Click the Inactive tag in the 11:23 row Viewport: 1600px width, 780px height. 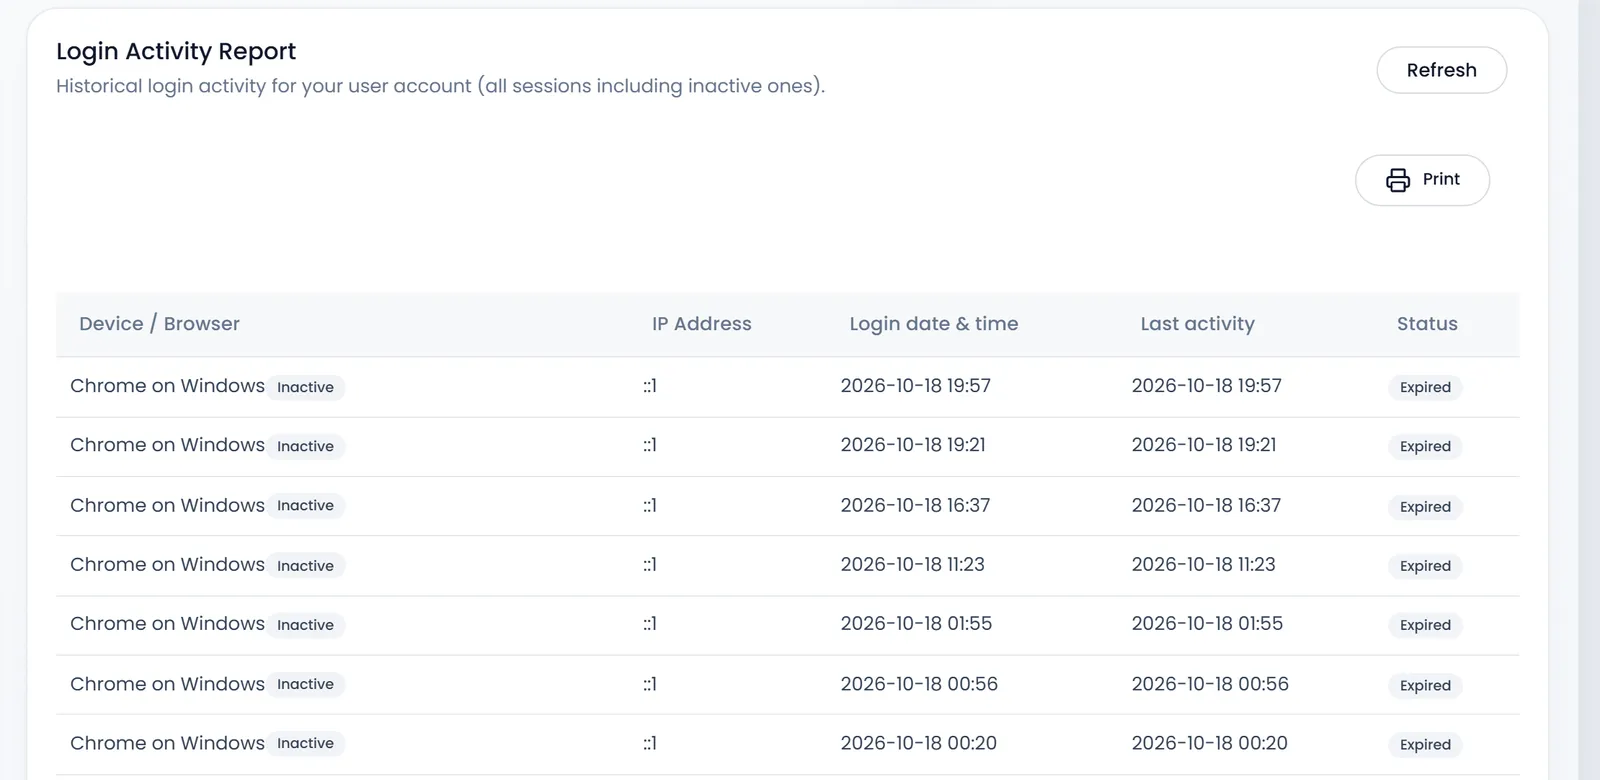tap(305, 566)
